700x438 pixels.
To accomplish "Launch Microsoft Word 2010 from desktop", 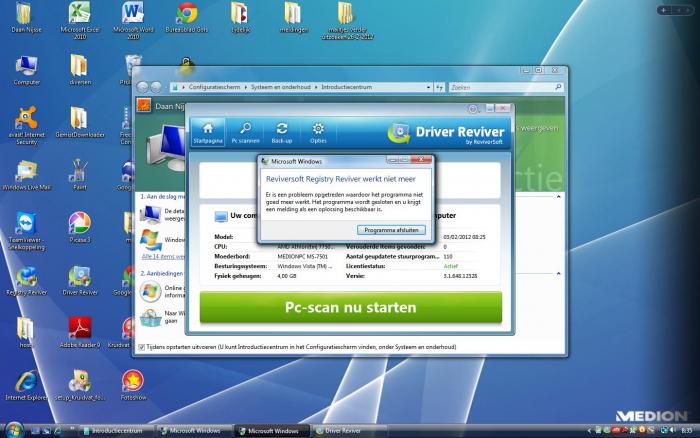I will 133,20.
